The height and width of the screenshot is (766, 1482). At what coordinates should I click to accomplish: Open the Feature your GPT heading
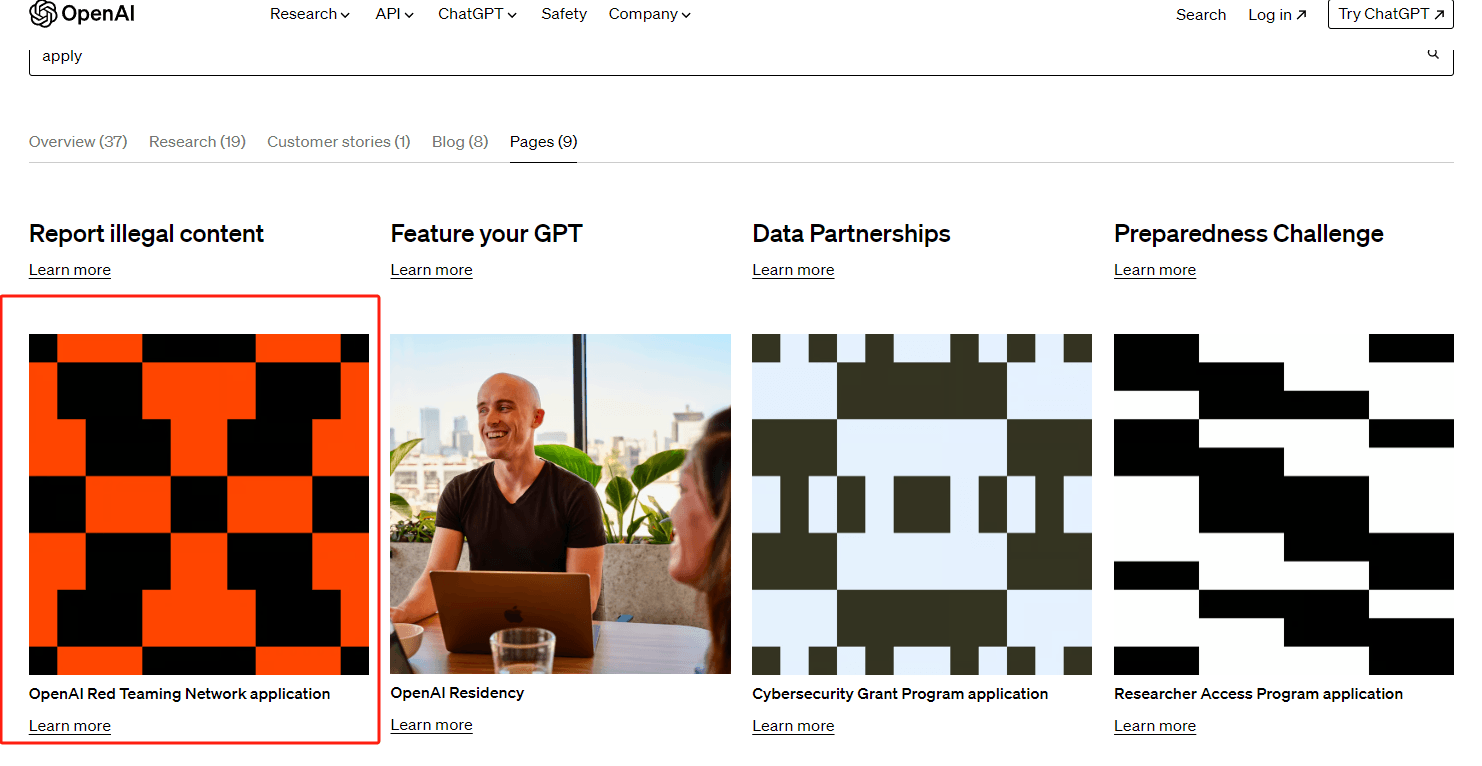click(487, 234)
